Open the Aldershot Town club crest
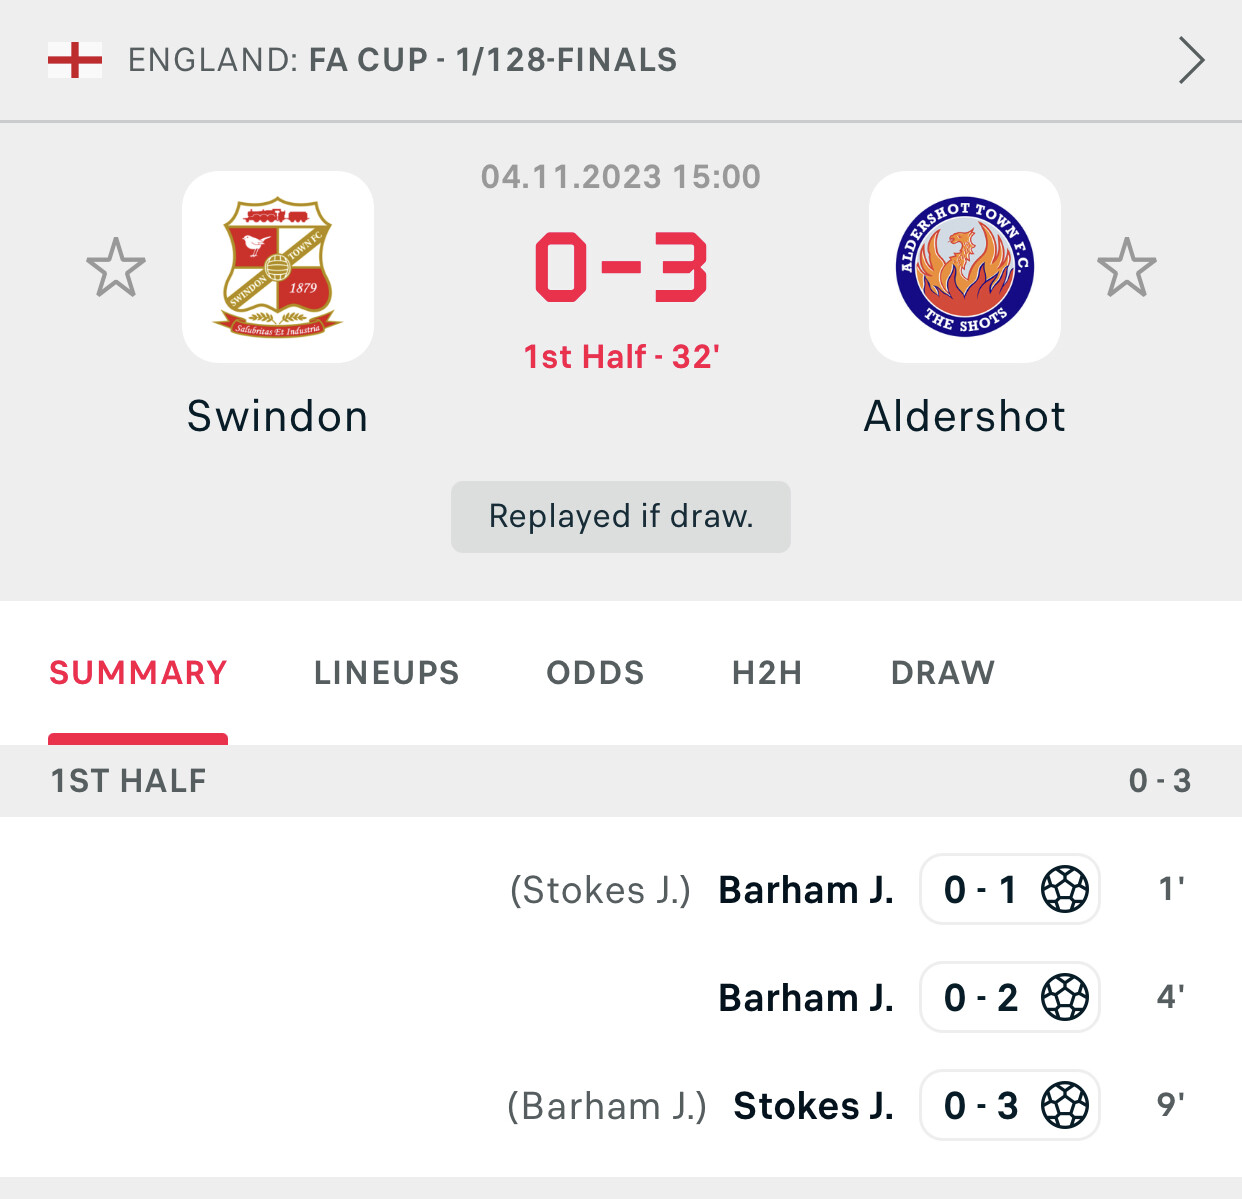Image resolution: width=1242 pixels, height=1199 pixels. click(x=965, y=267)
